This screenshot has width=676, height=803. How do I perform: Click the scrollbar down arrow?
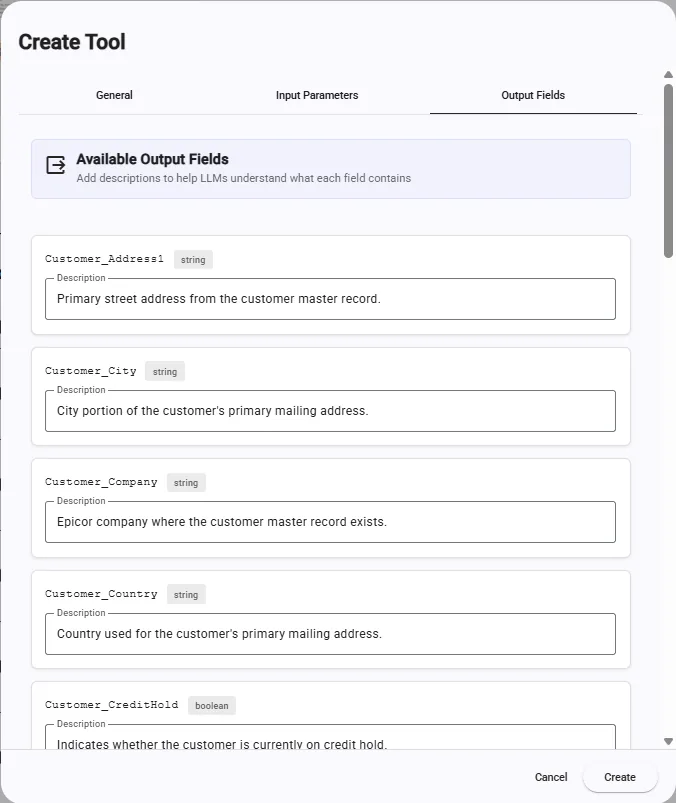[668, 741]
